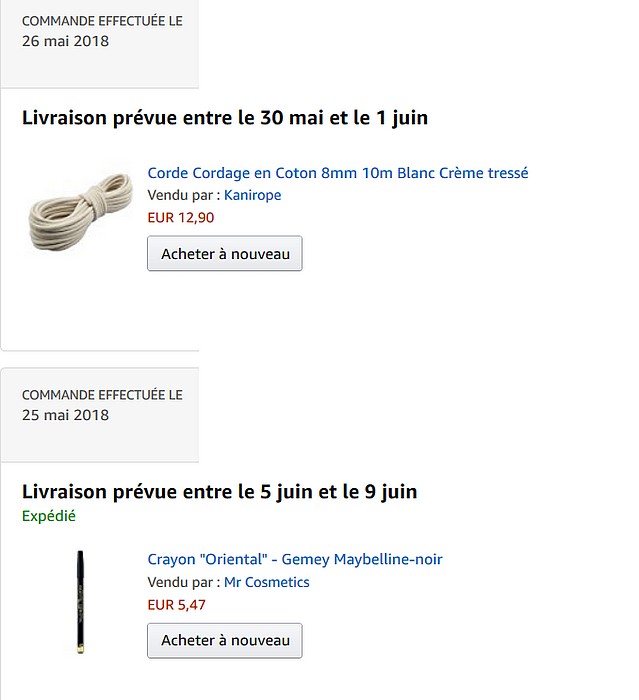Open the Crayon "Oriental" Gemey Maybelline link
Viewport: 639px width, 700px height.
(x=295, y=559)
